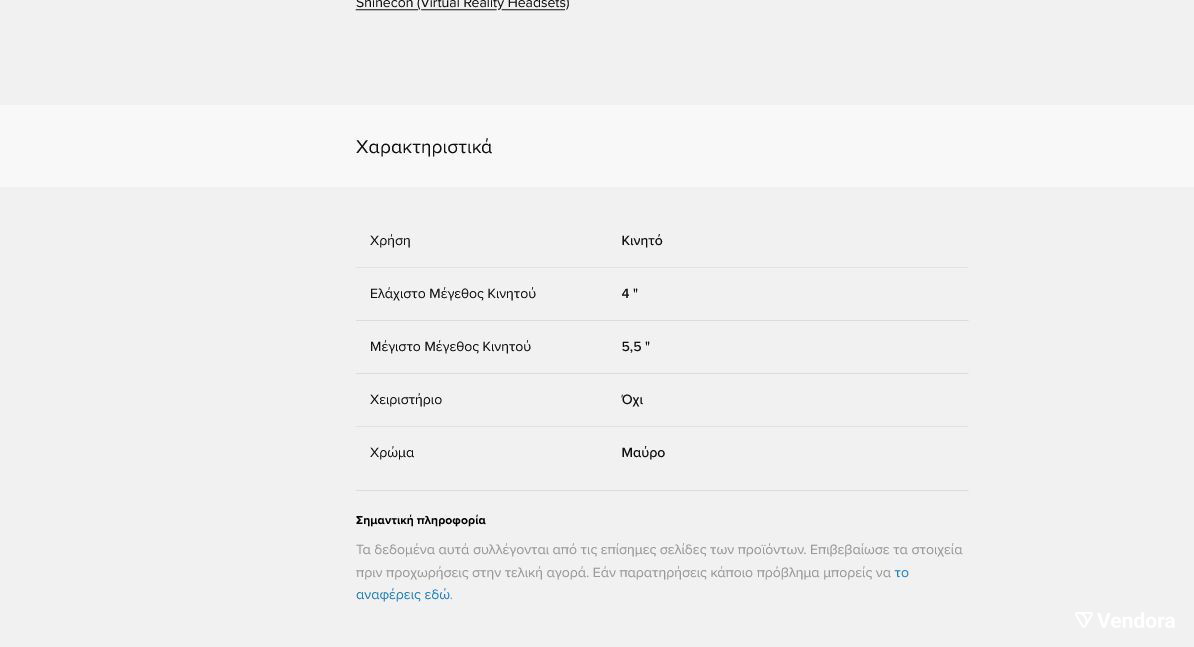Click the Vendora watermark logo icon
The height and width of the screenshot is (647, 1194).
pos(1084,620)
